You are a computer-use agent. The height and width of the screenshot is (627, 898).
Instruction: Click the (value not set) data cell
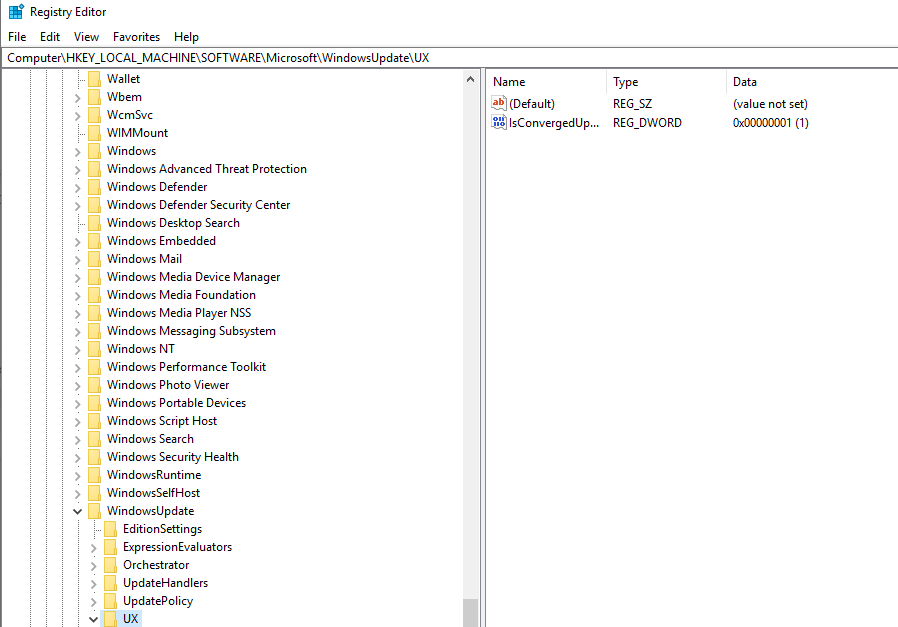pos(770,104)
